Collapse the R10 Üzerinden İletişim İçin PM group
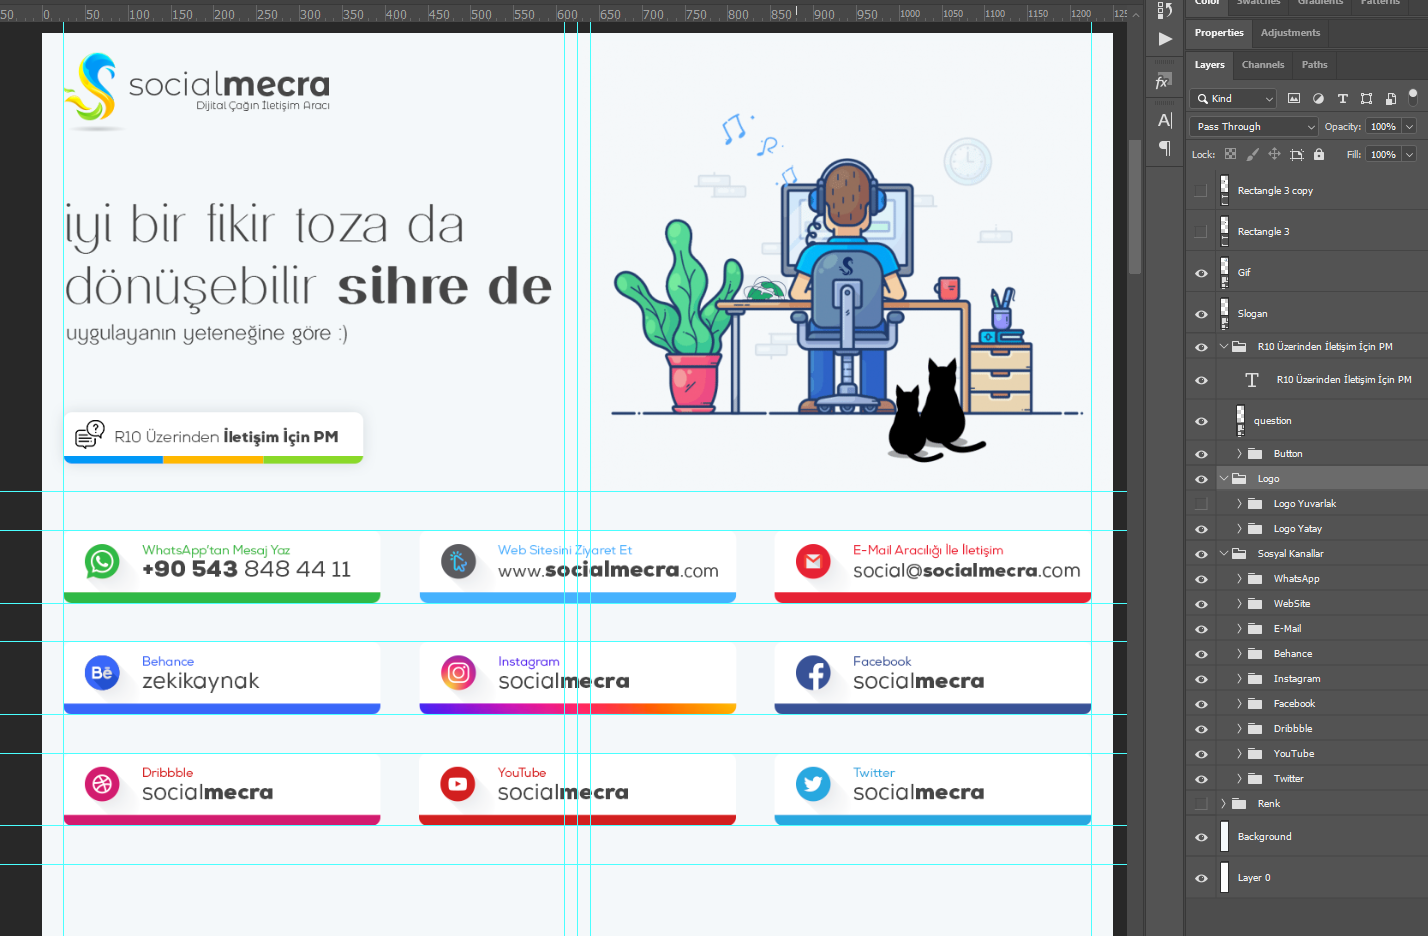This screenshot has width=1428, height=936. (1223, 347)
